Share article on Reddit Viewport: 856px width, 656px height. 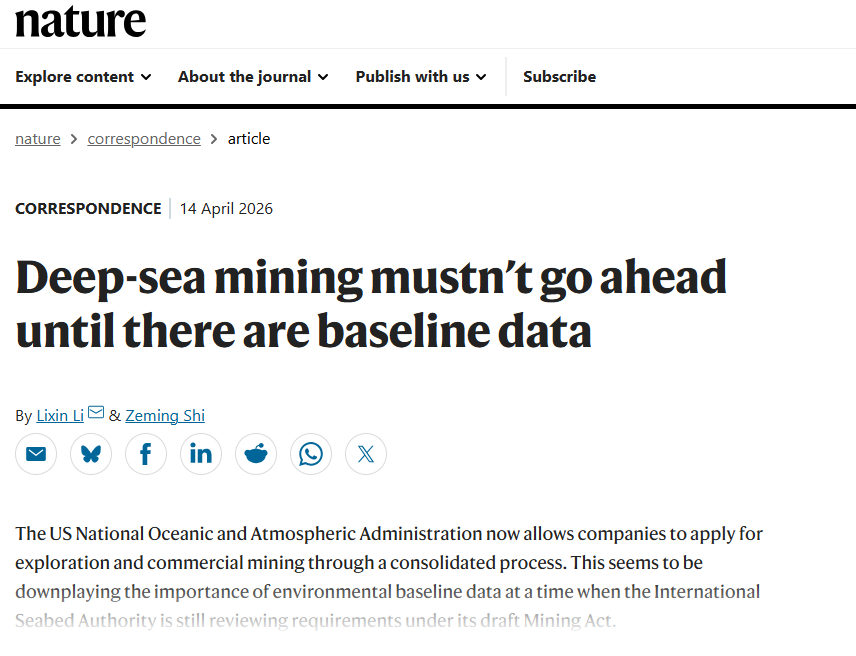(256, 454)
